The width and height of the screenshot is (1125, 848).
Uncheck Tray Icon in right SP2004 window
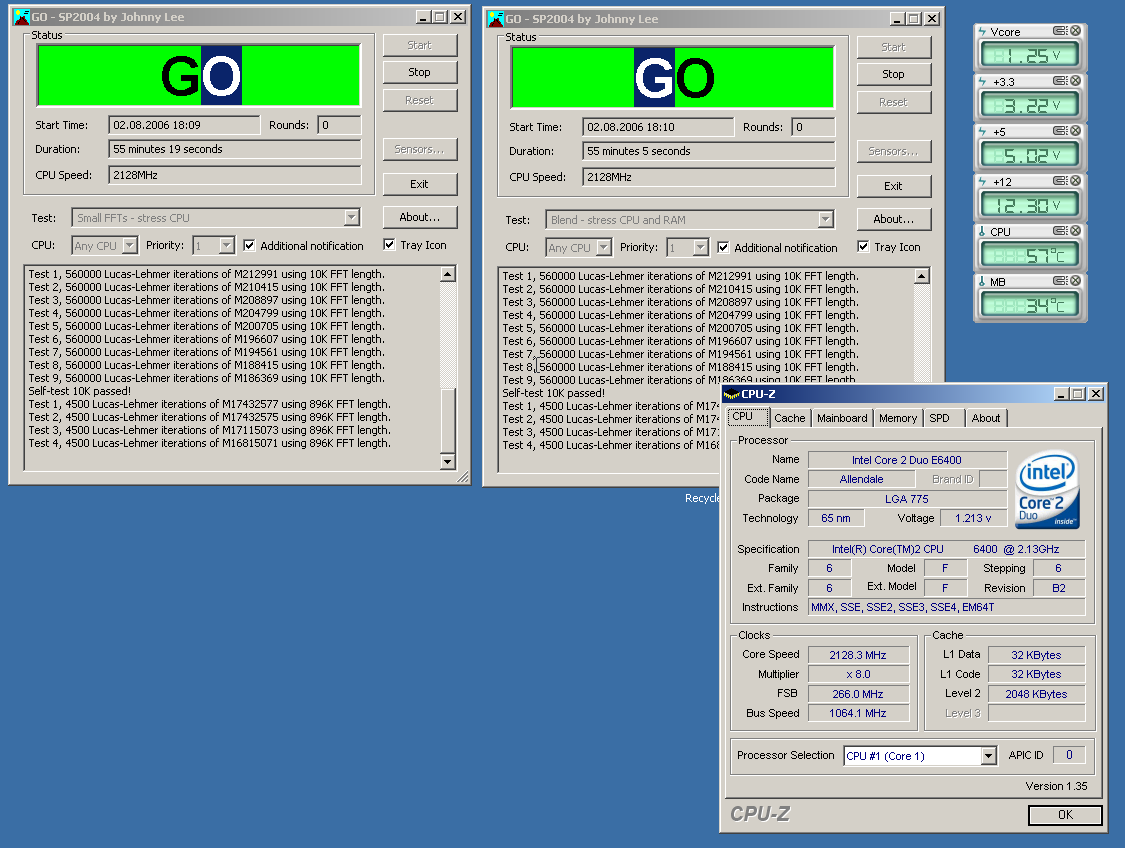coord(863,247)
